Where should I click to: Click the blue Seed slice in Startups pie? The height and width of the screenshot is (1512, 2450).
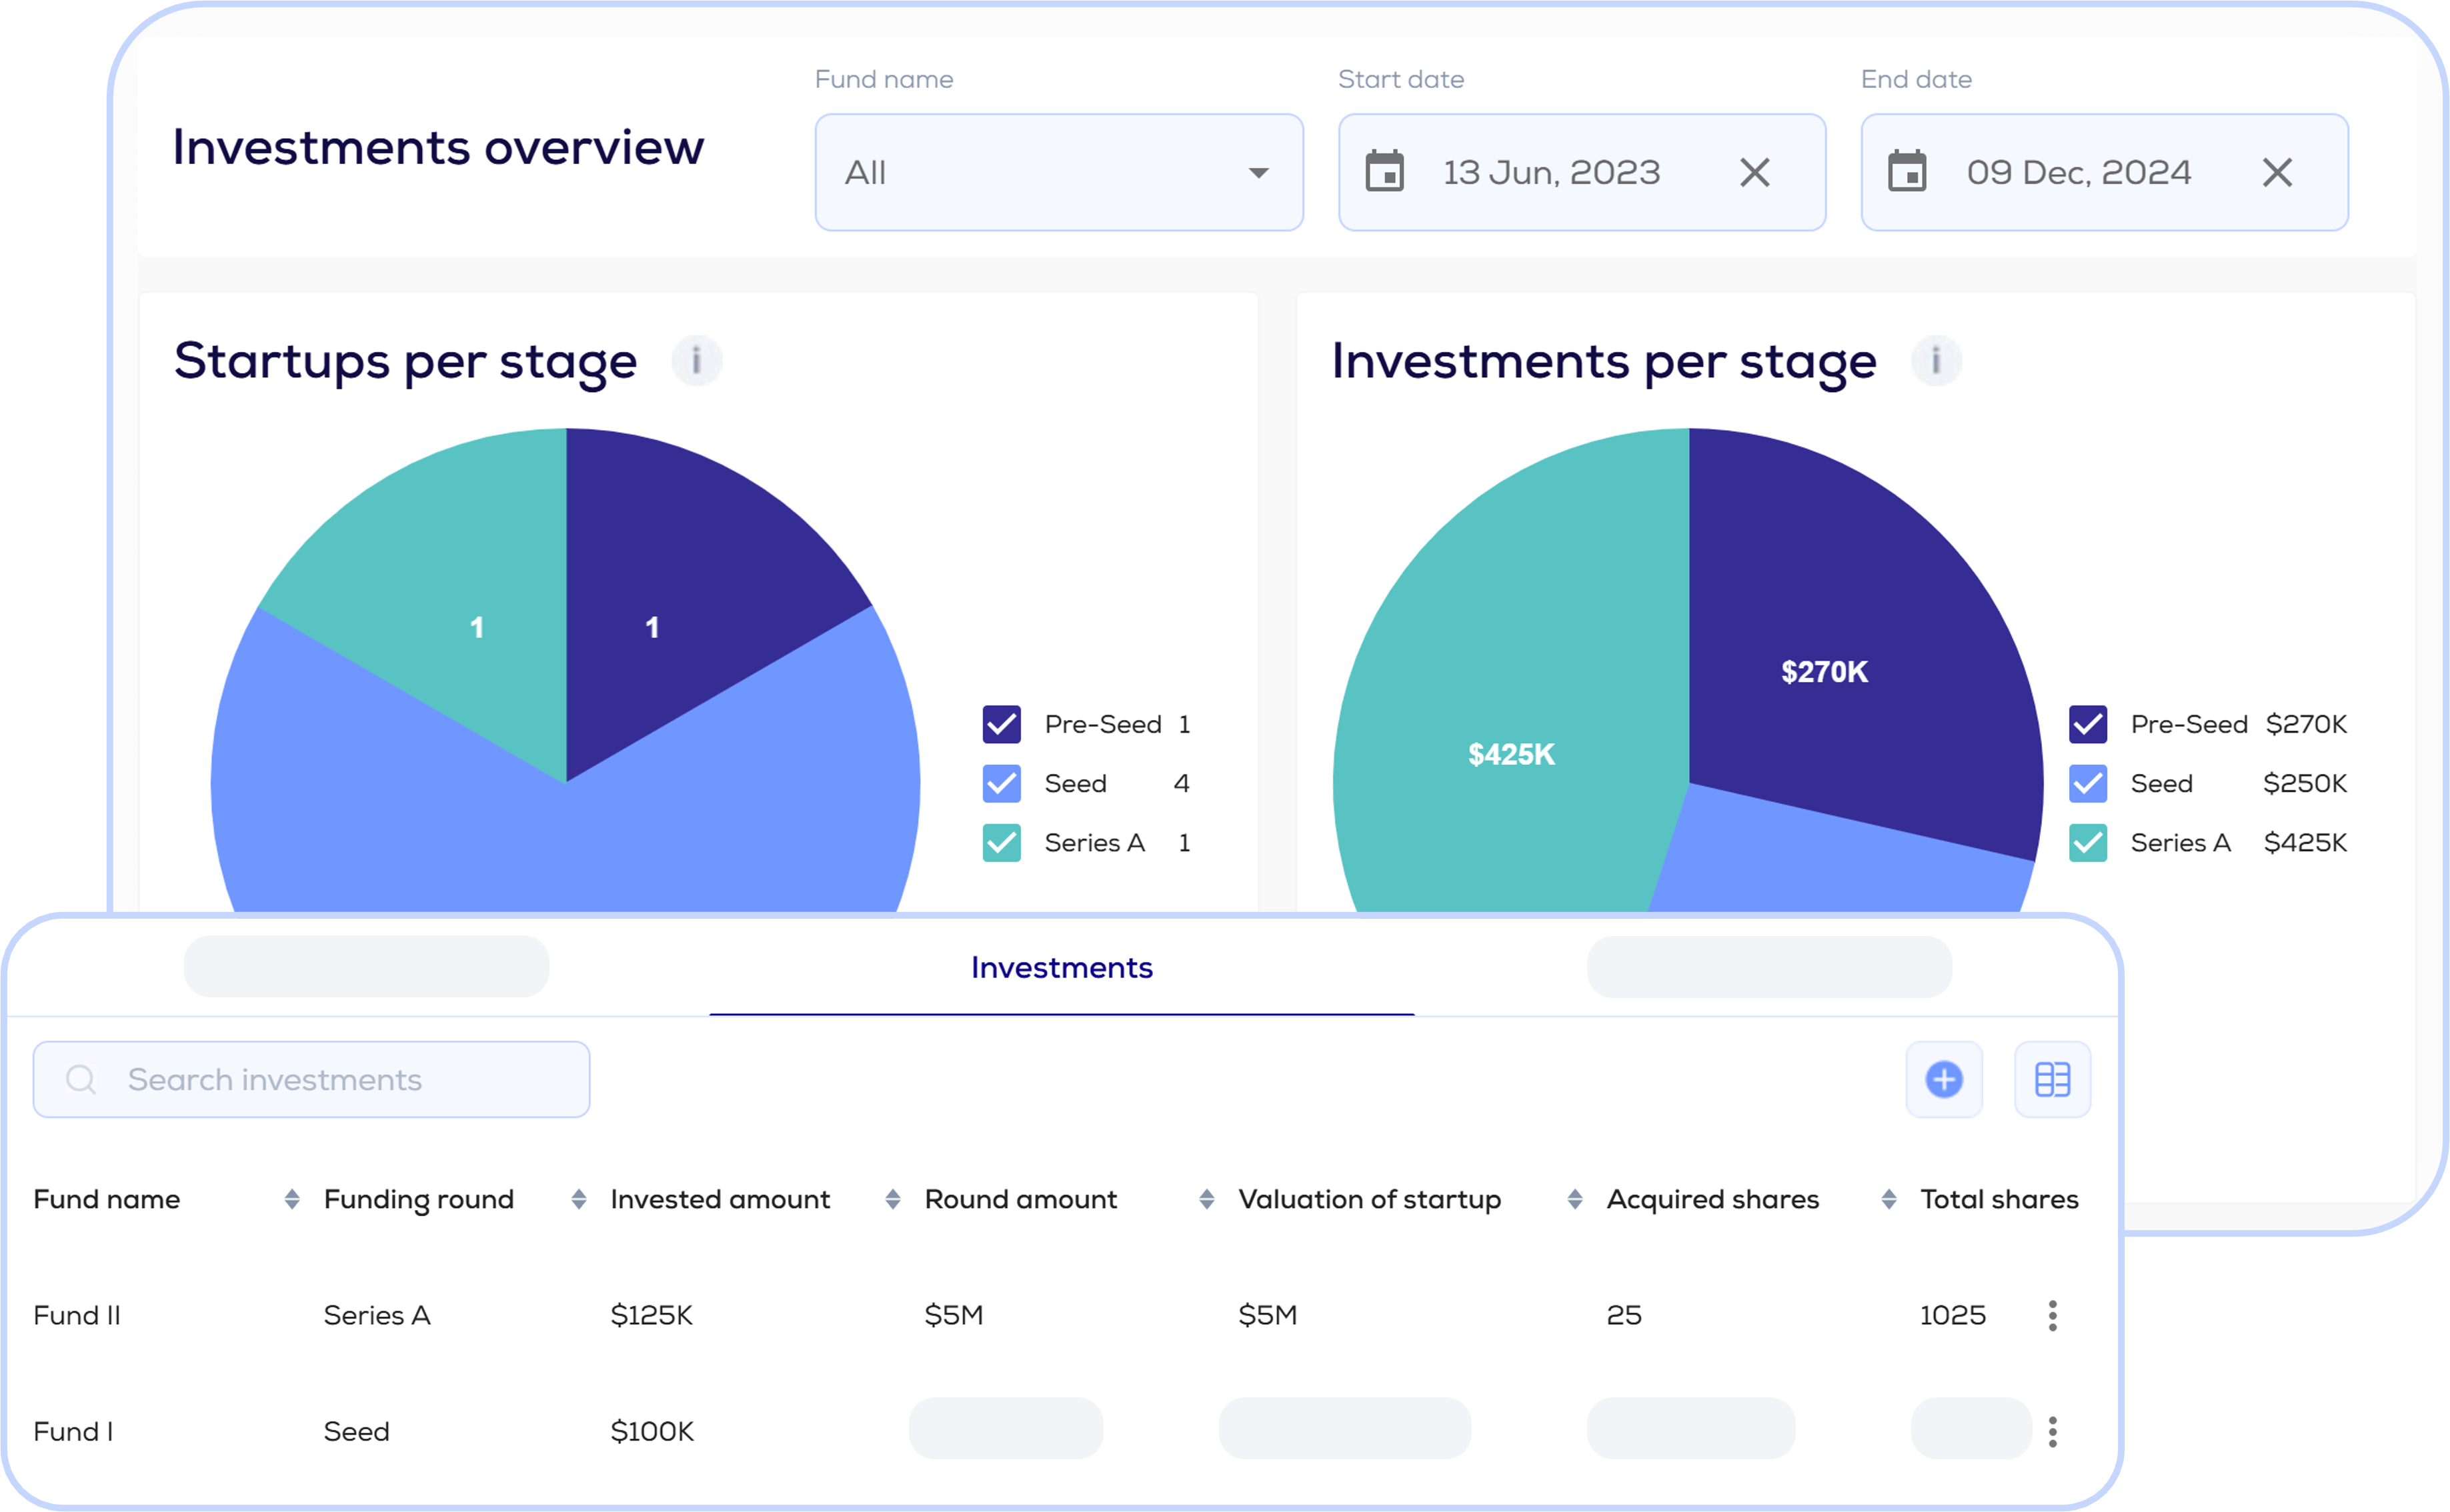(x=565, y=850)
